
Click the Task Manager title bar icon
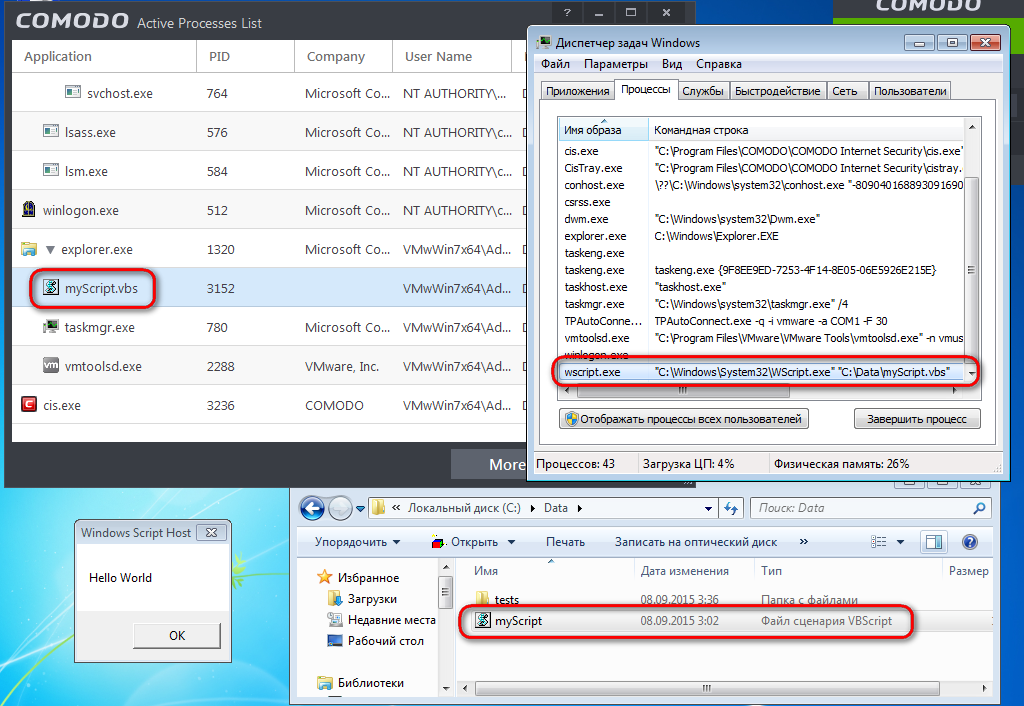[x=544, y=42]
